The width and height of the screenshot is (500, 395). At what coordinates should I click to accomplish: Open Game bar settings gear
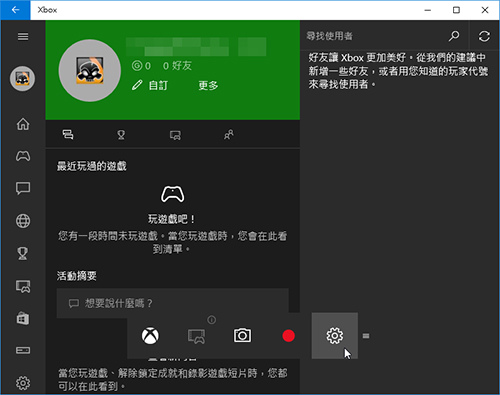[335, 336]
